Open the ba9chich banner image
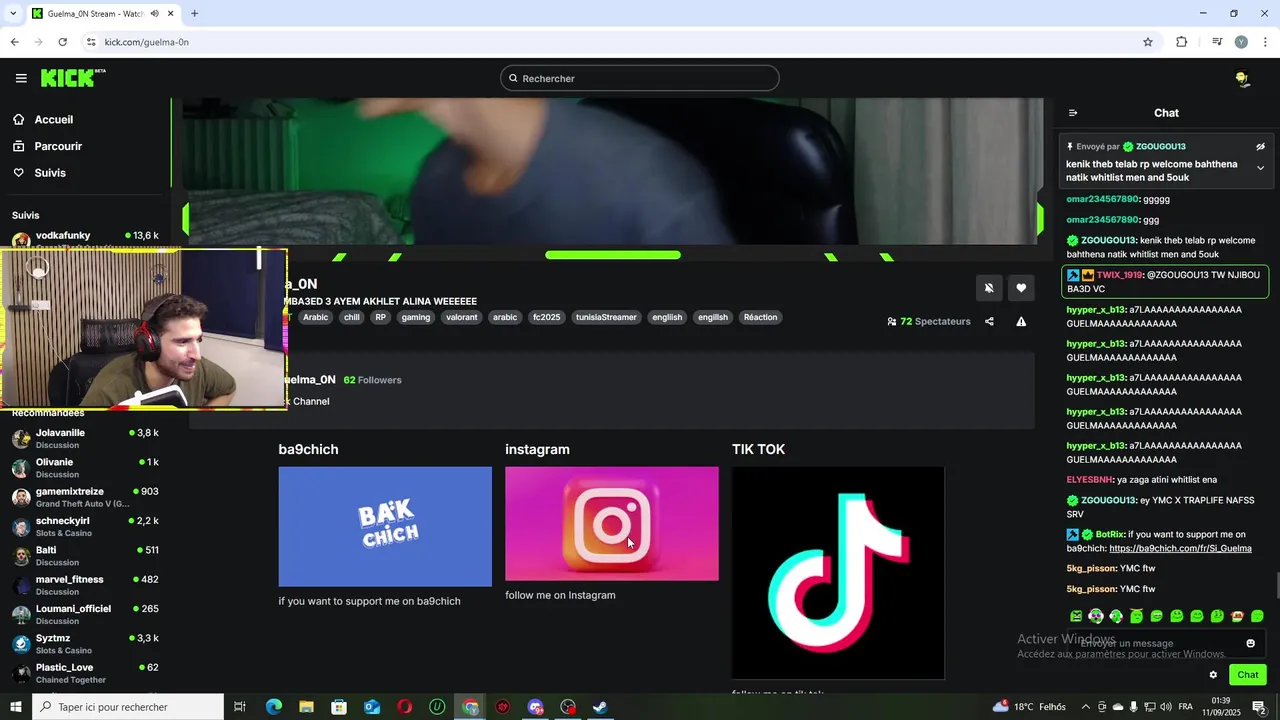 pyautogui.click(x=385, y=526)
